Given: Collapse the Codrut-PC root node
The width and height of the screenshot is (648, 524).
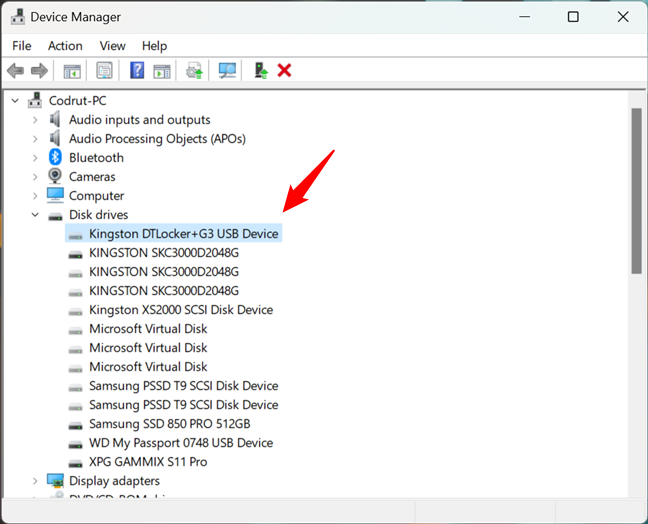Looking at the screenshot, I should click(15, 100).
